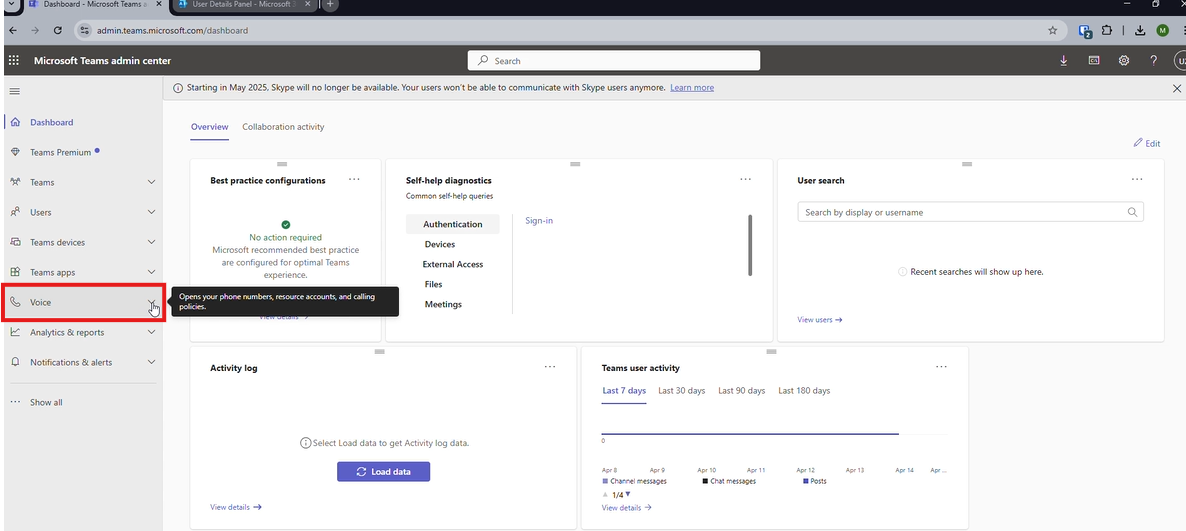Expand the Teams apps section chevron
Viewport: 1186px width, 531px height.
click(x=151, y=272)
